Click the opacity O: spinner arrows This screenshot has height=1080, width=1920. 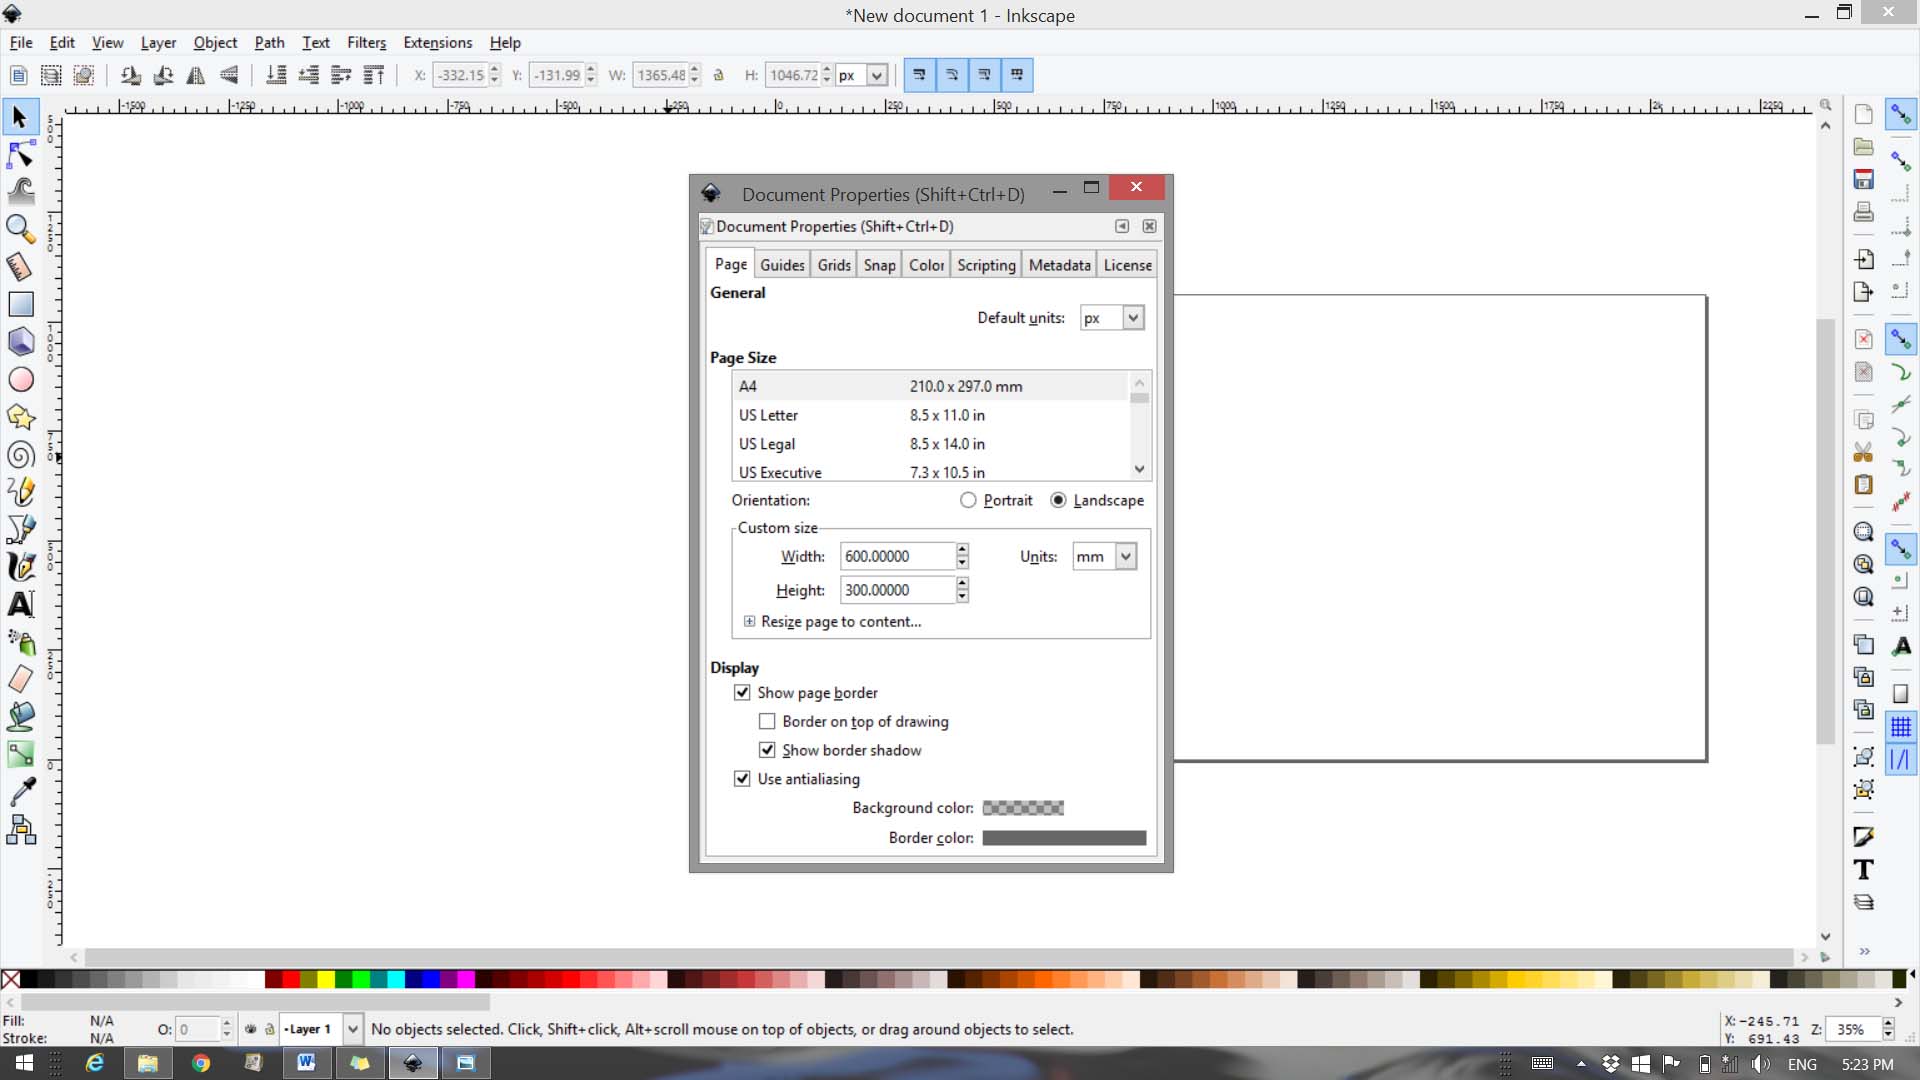click(x=227, y=1029)
